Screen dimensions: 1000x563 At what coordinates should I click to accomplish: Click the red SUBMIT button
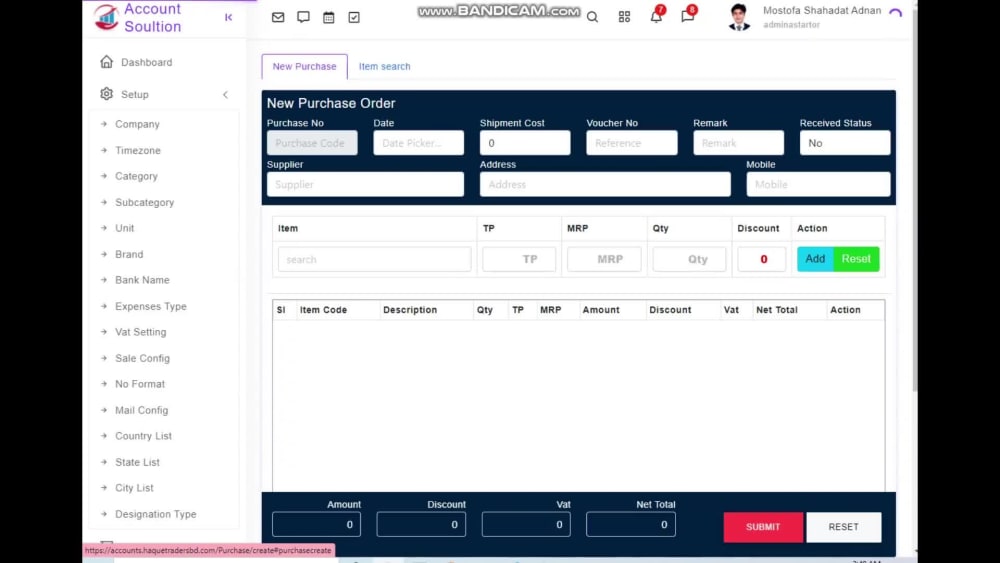tap(763, 527)
